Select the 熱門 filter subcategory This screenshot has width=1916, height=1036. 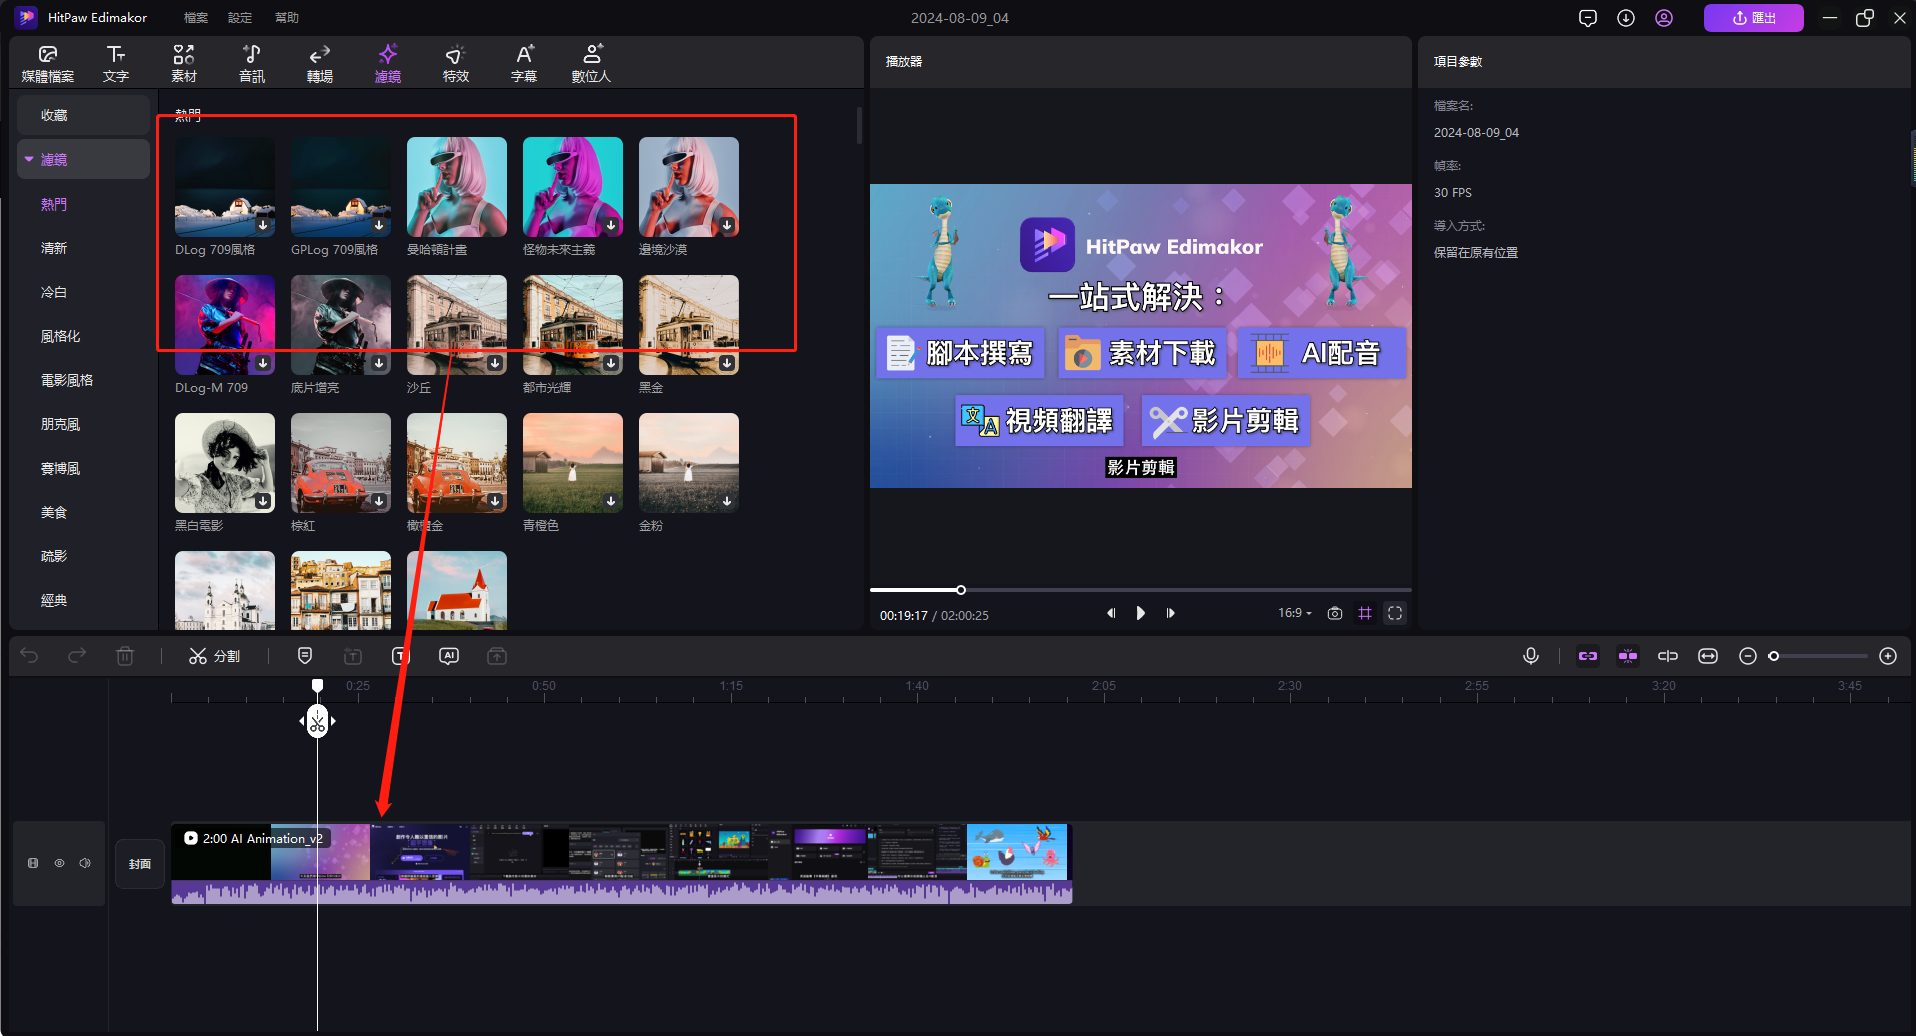point(54,204)
